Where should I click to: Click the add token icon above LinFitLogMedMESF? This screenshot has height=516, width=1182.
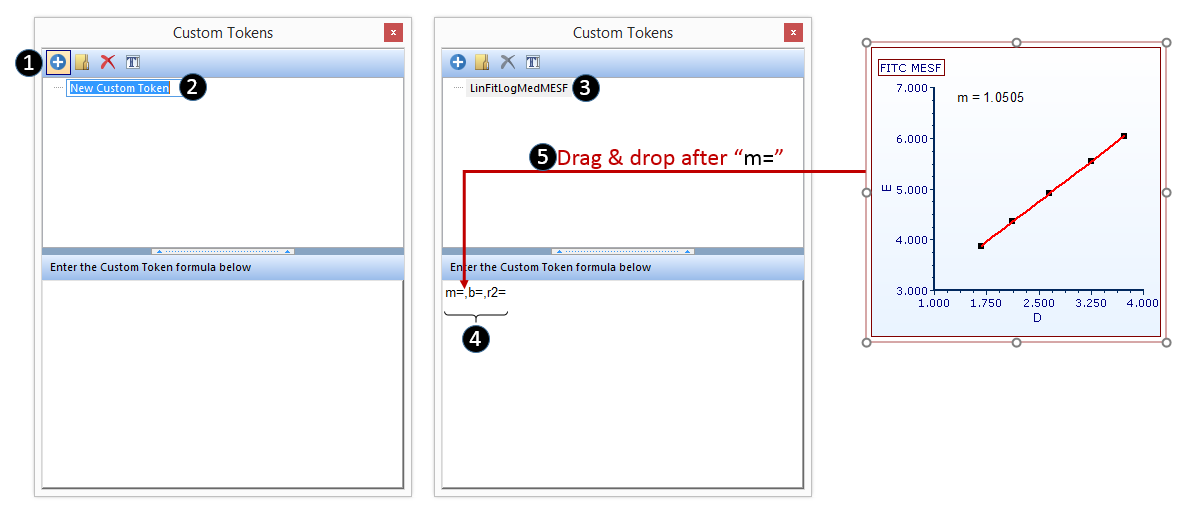pos(458,62)
